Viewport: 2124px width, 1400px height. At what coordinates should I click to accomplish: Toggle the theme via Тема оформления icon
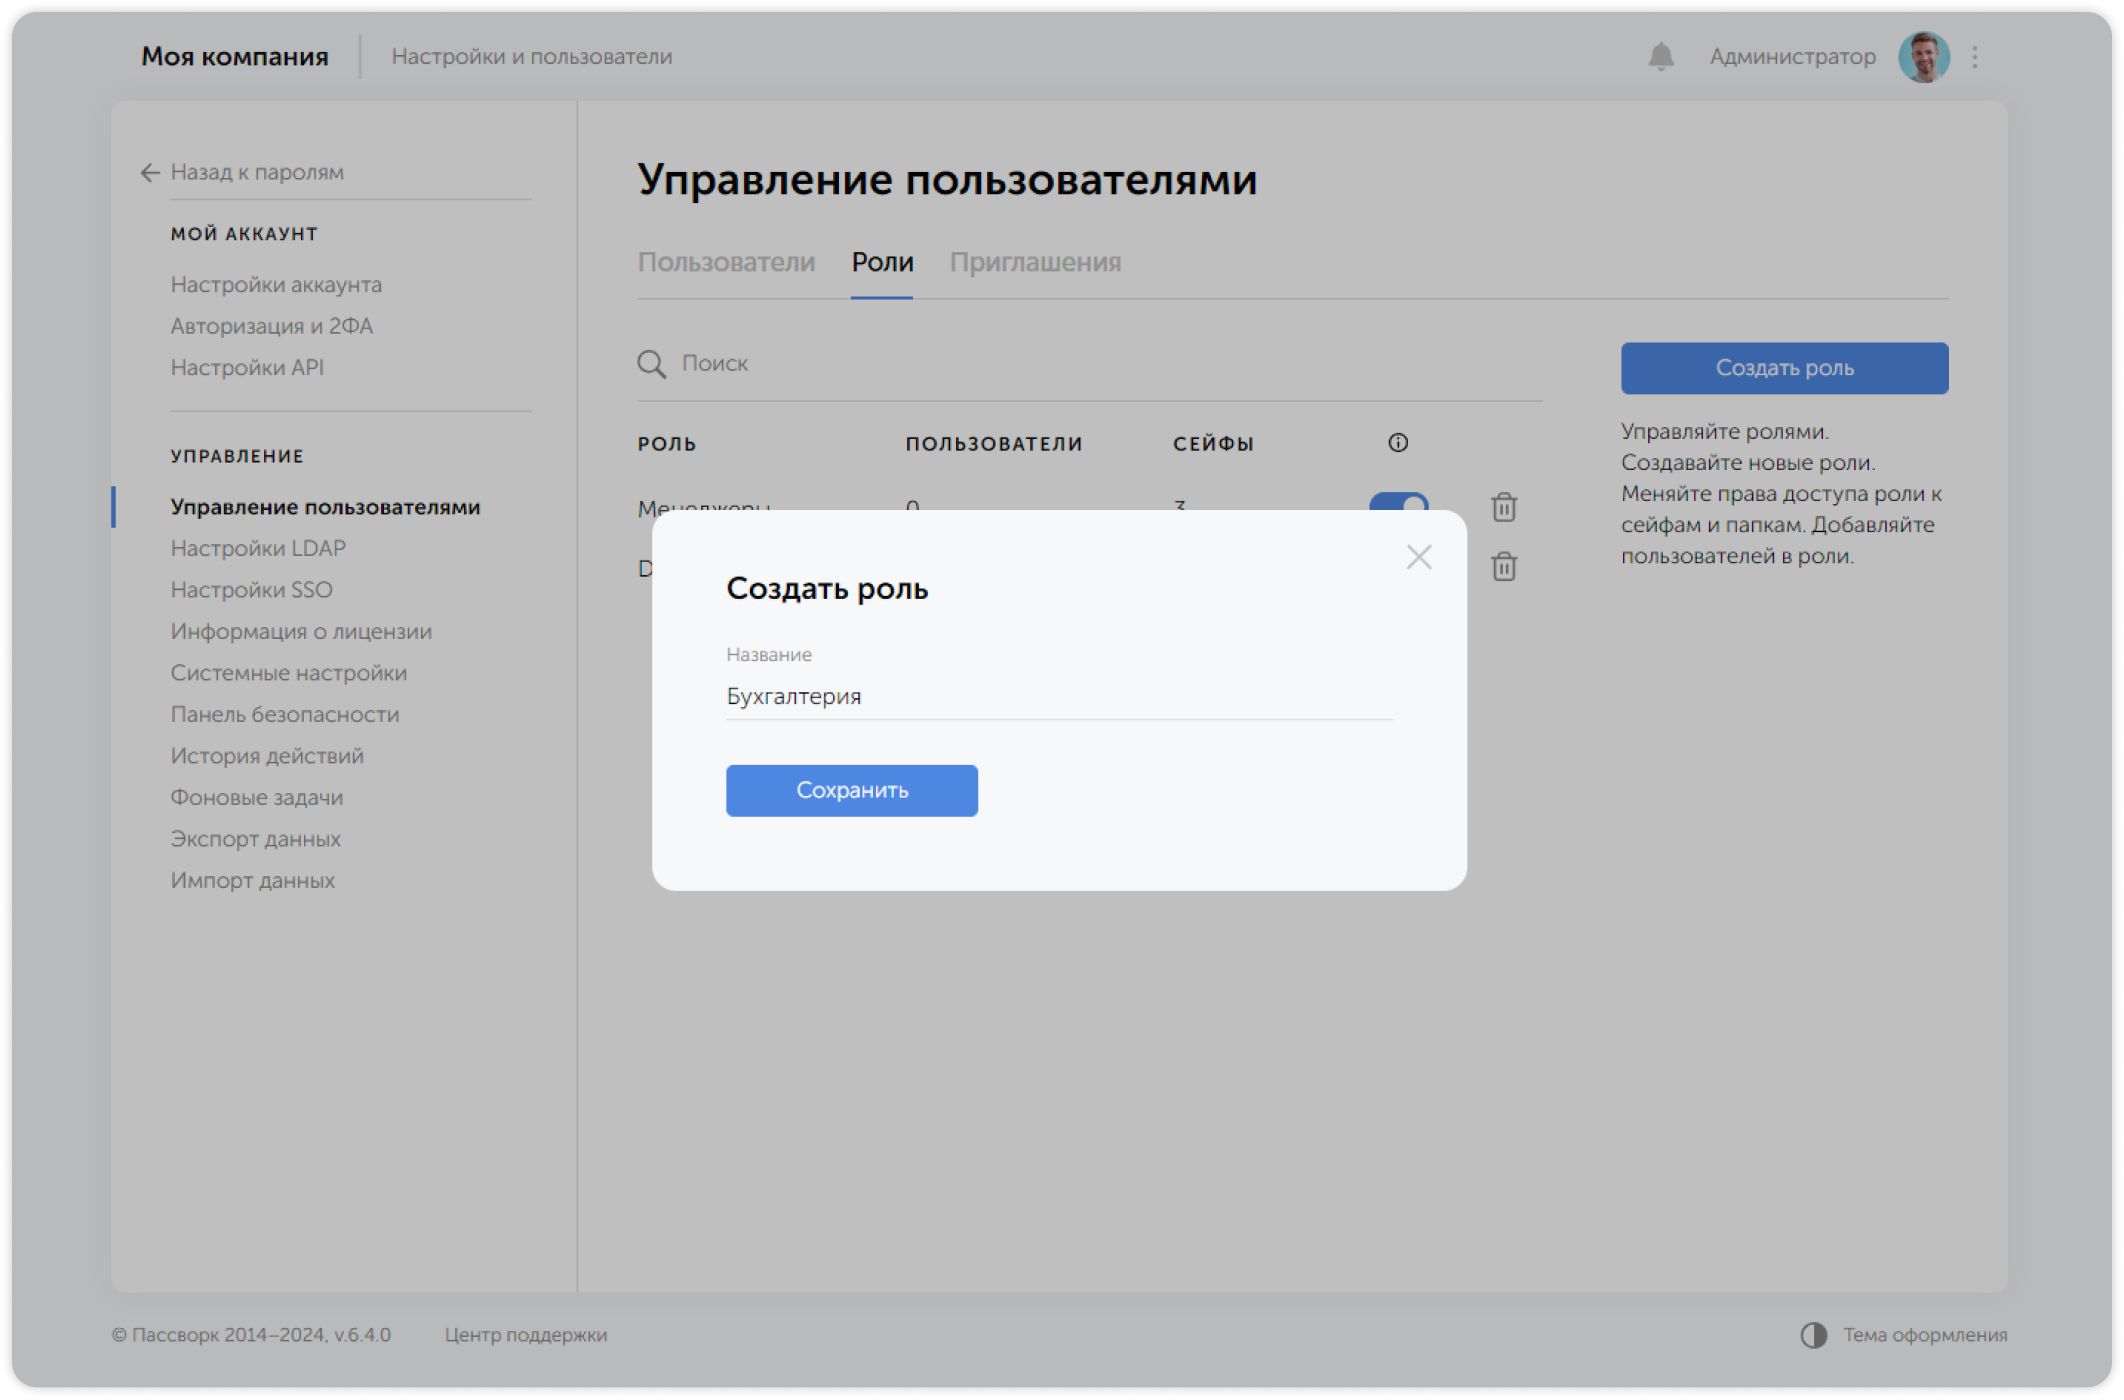pyautogui.click(x=1816, y=1334)
